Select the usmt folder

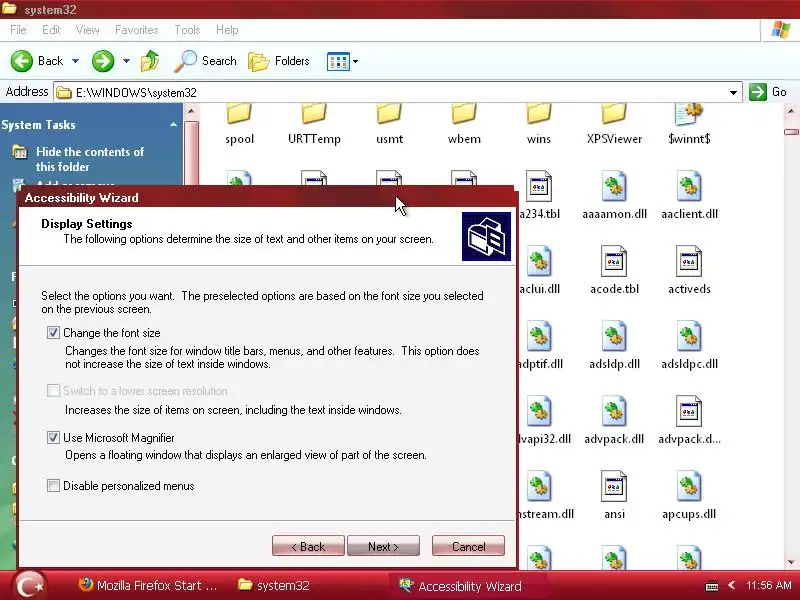tap(389, 124)
